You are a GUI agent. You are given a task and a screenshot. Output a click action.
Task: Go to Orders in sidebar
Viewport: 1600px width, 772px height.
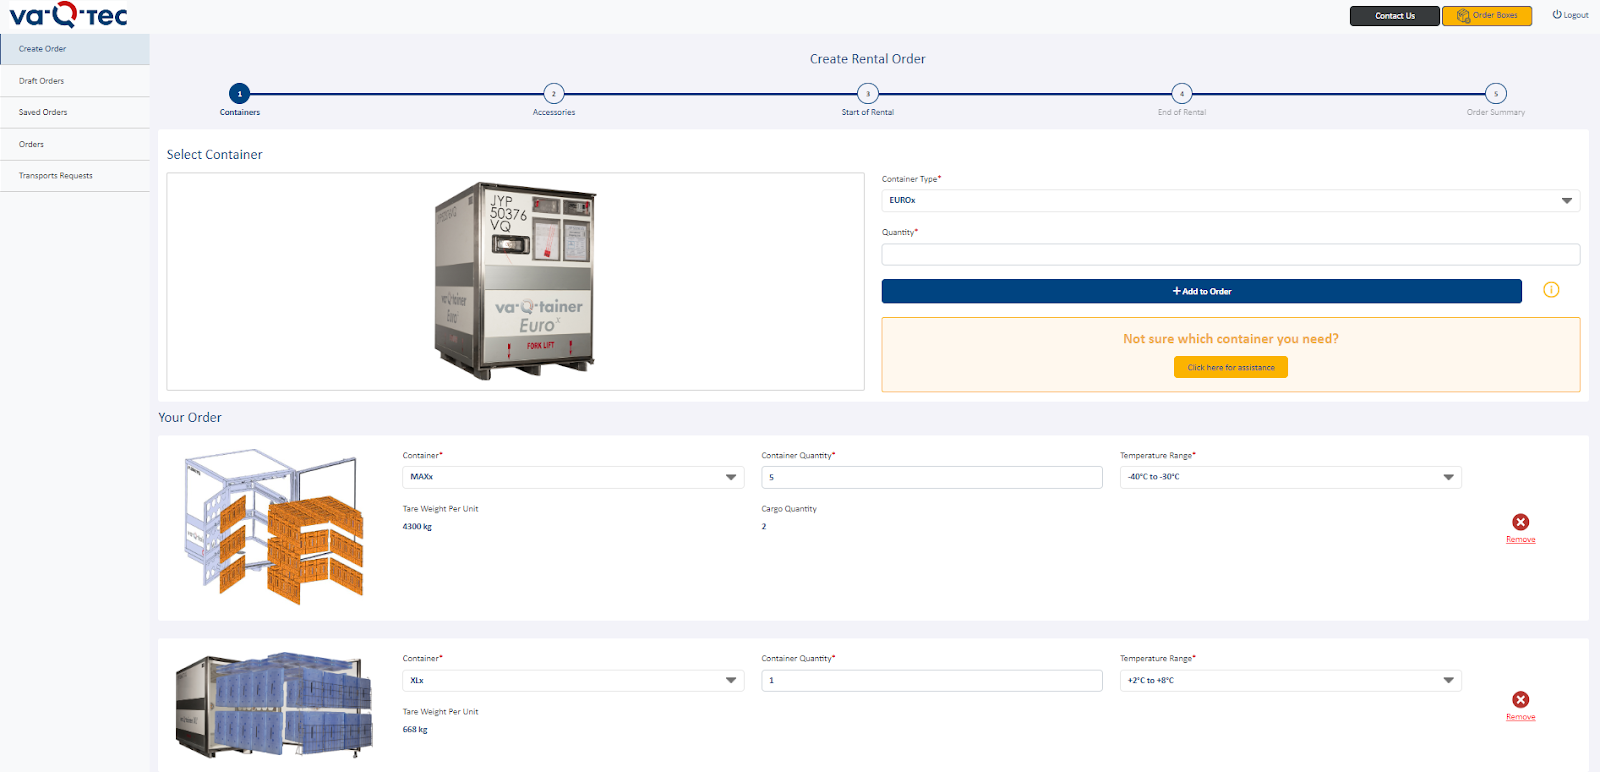(75, 144)
